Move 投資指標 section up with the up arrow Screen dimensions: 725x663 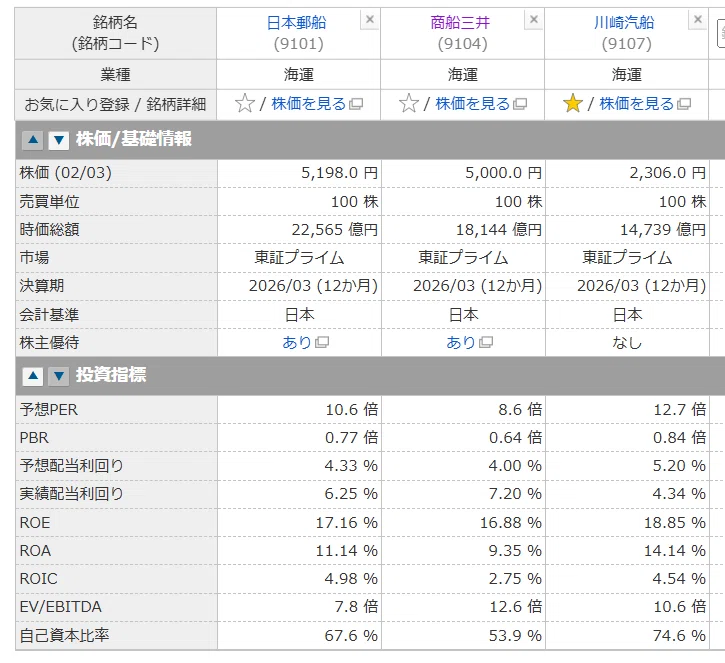33,376
